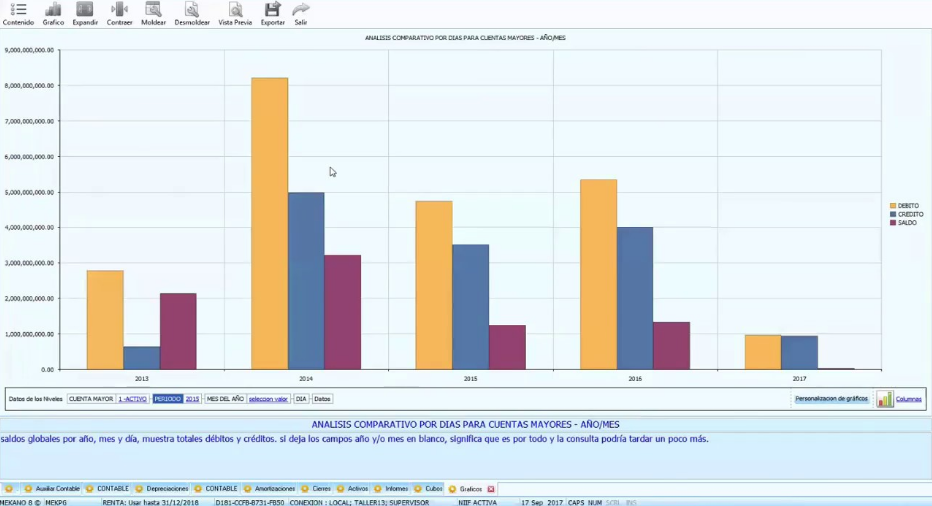The height and width of the screenshot is (506, 932).
Task: Open the Contenido toolbar icon
Action: [18, 10]
